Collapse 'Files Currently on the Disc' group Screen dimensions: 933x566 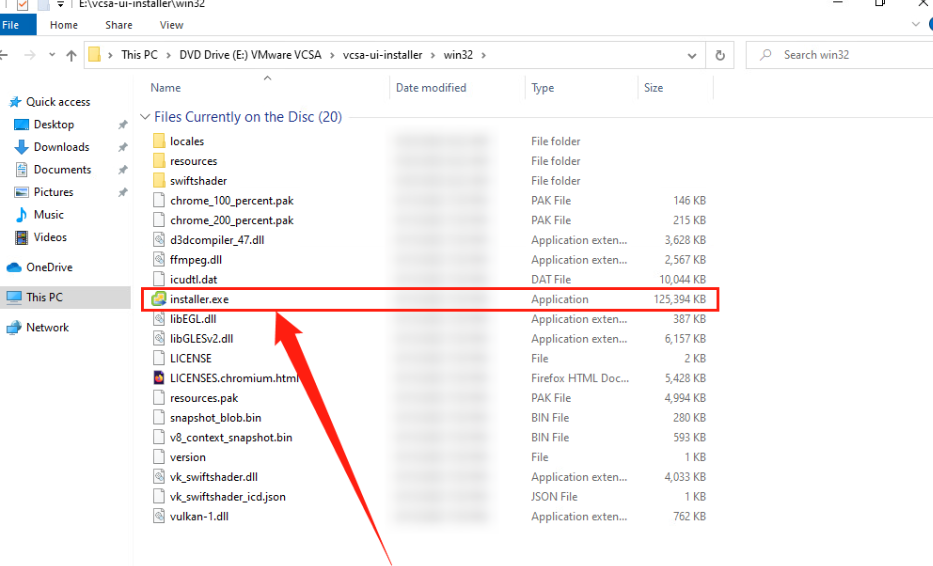(145, 117)
